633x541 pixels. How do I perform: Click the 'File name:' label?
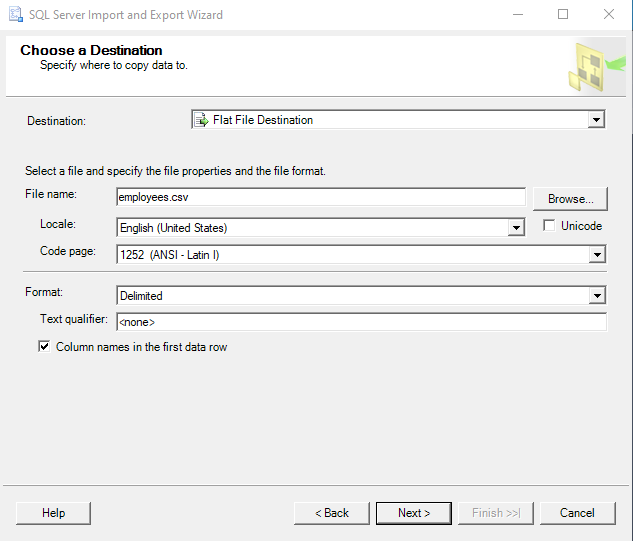tap(51, 194)
